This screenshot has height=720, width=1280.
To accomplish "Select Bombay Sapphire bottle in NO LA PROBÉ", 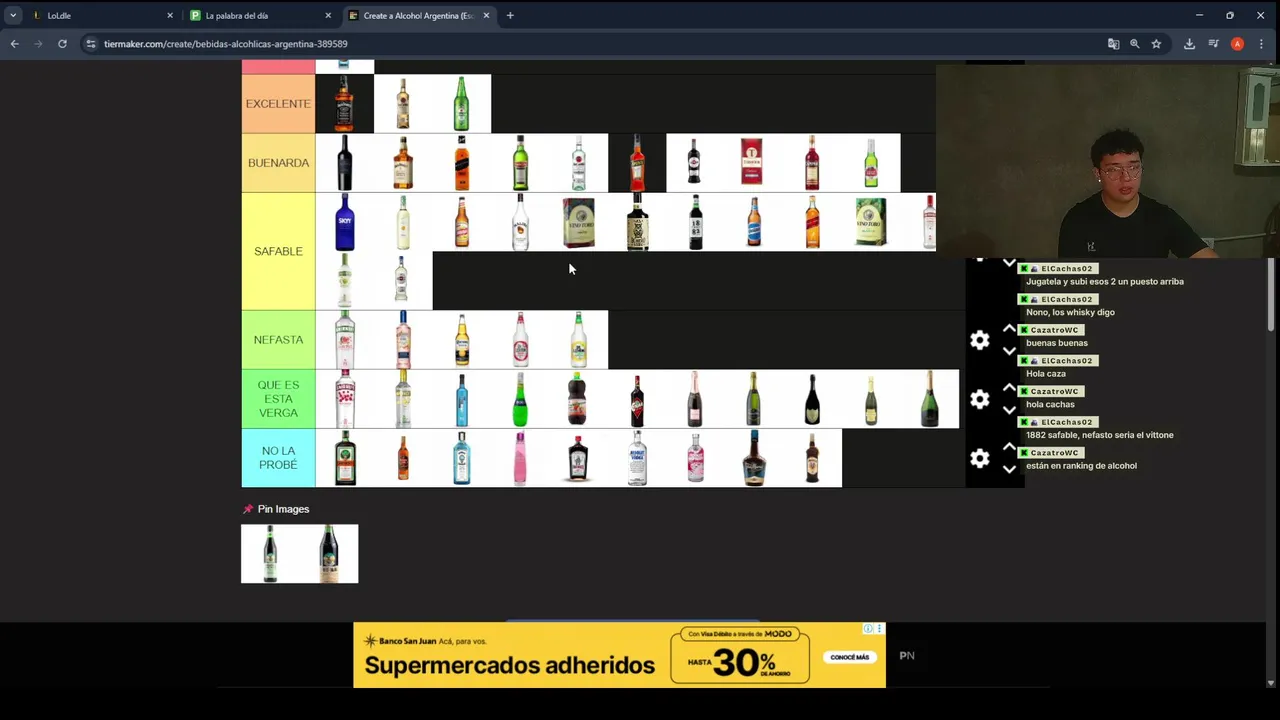I will tap(461, 458).
